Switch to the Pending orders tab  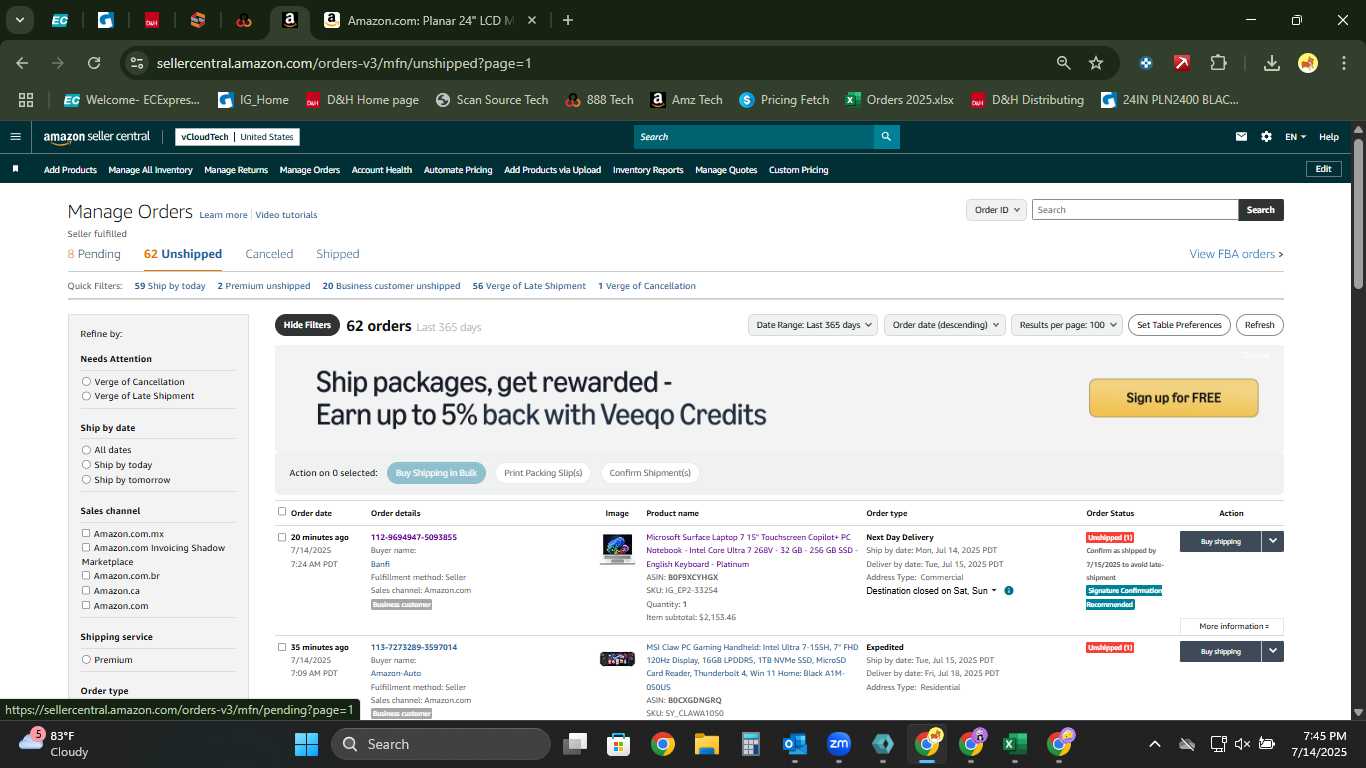(x=94, y=254)
